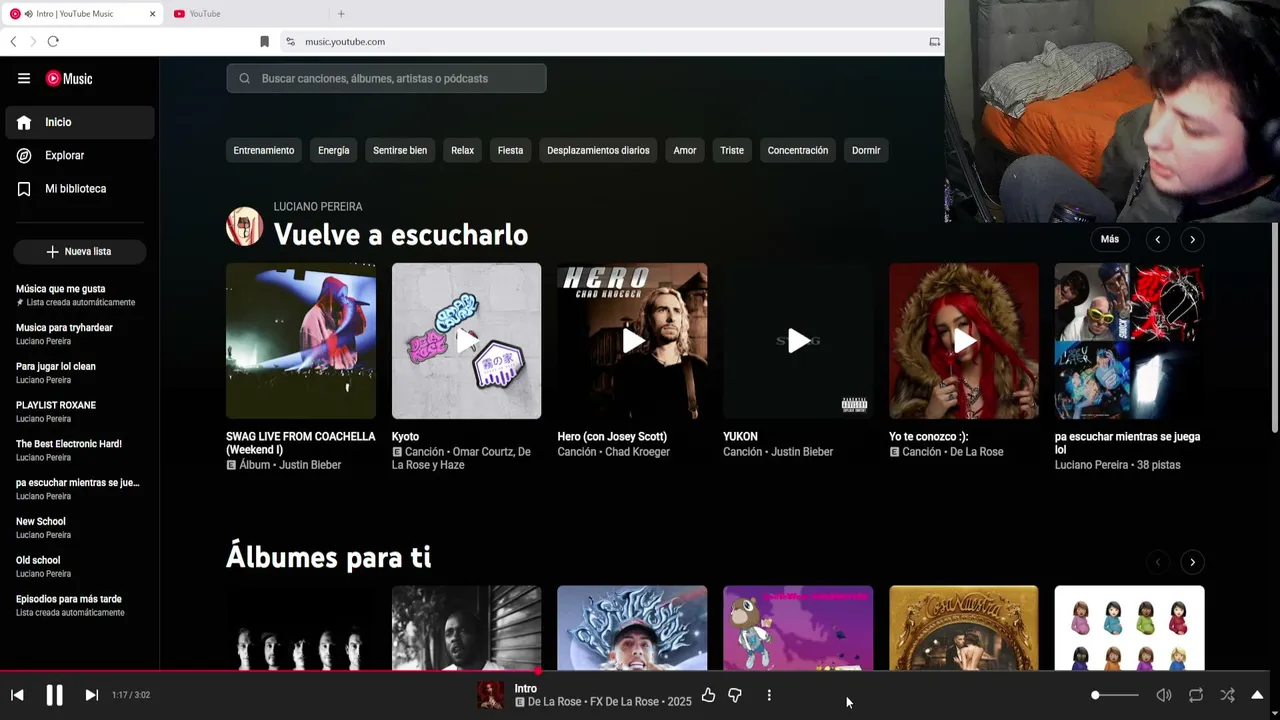The width and height of the screenshot is (1280, 720).
Task: Open the player three-dot options menu
Action: pos(769,695)
